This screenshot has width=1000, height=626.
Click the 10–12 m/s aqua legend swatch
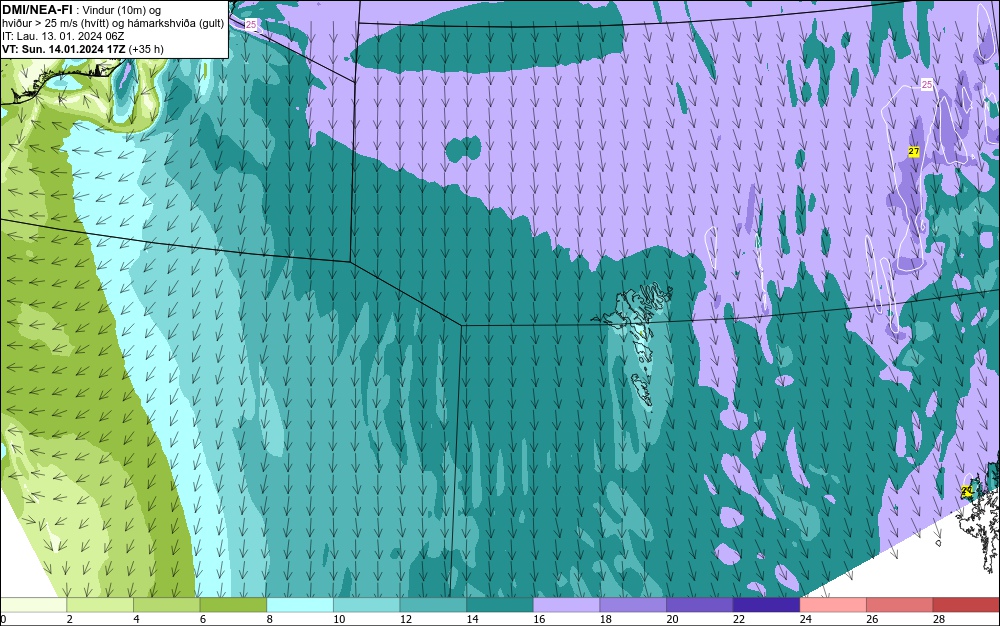[x=366, y=604]
